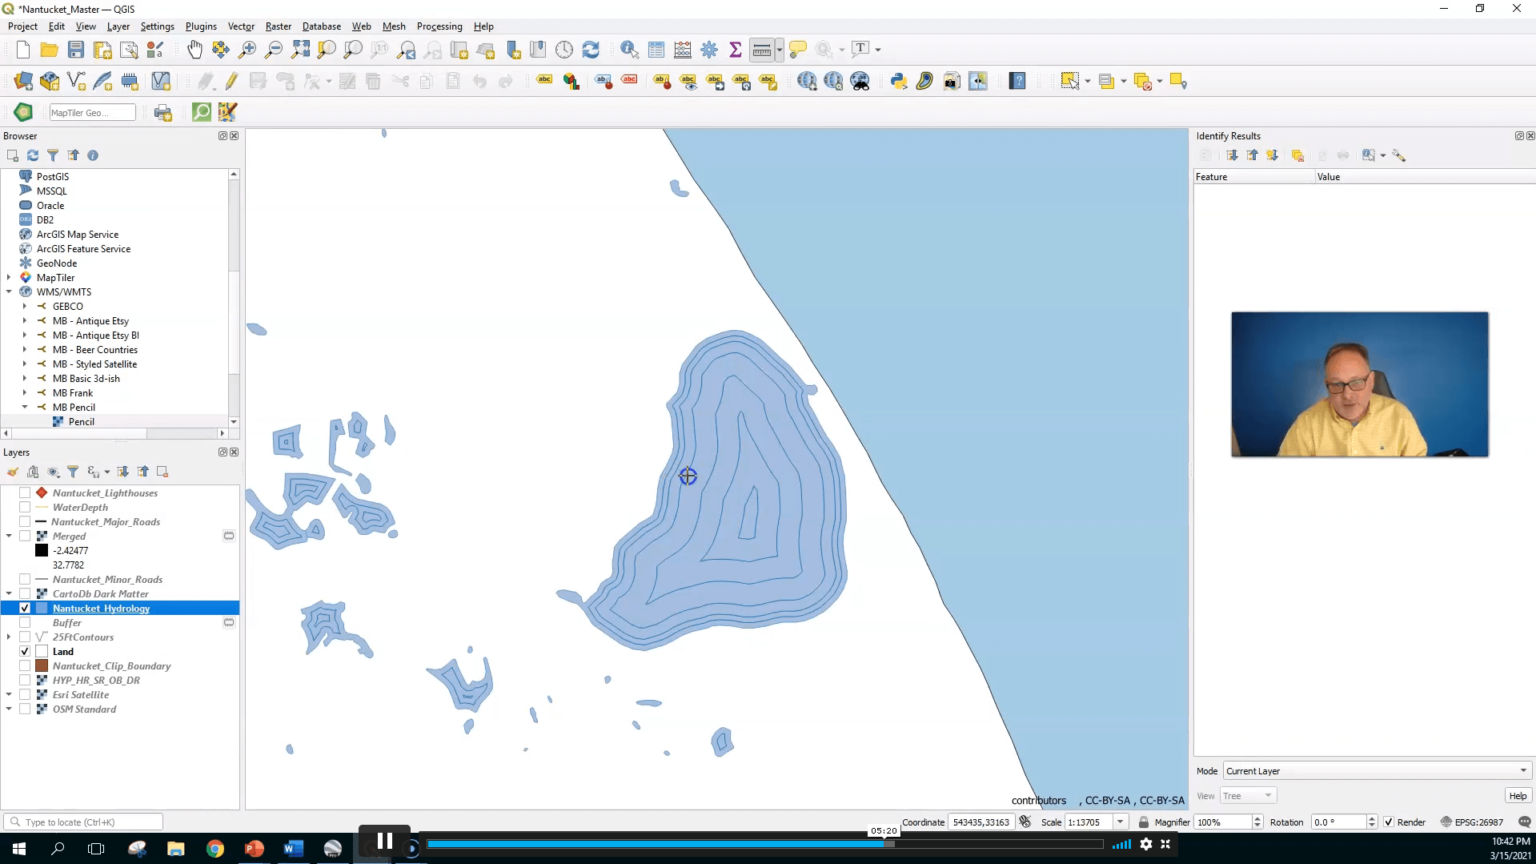Uncheck the Land layer visibility

25,651
